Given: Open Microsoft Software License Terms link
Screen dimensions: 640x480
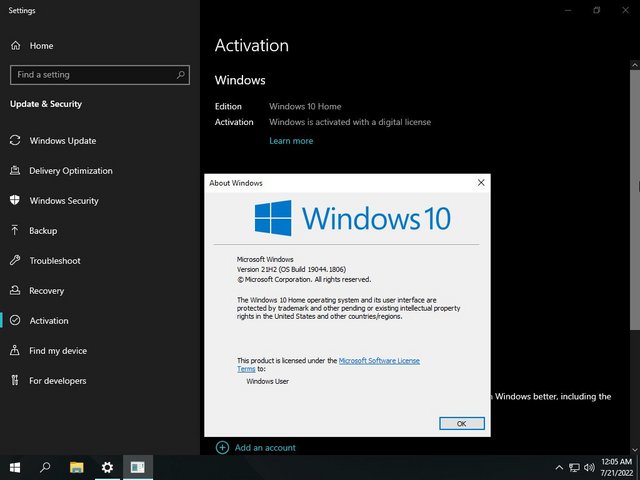Looking at the screenshot, I should tap(379, 360).
